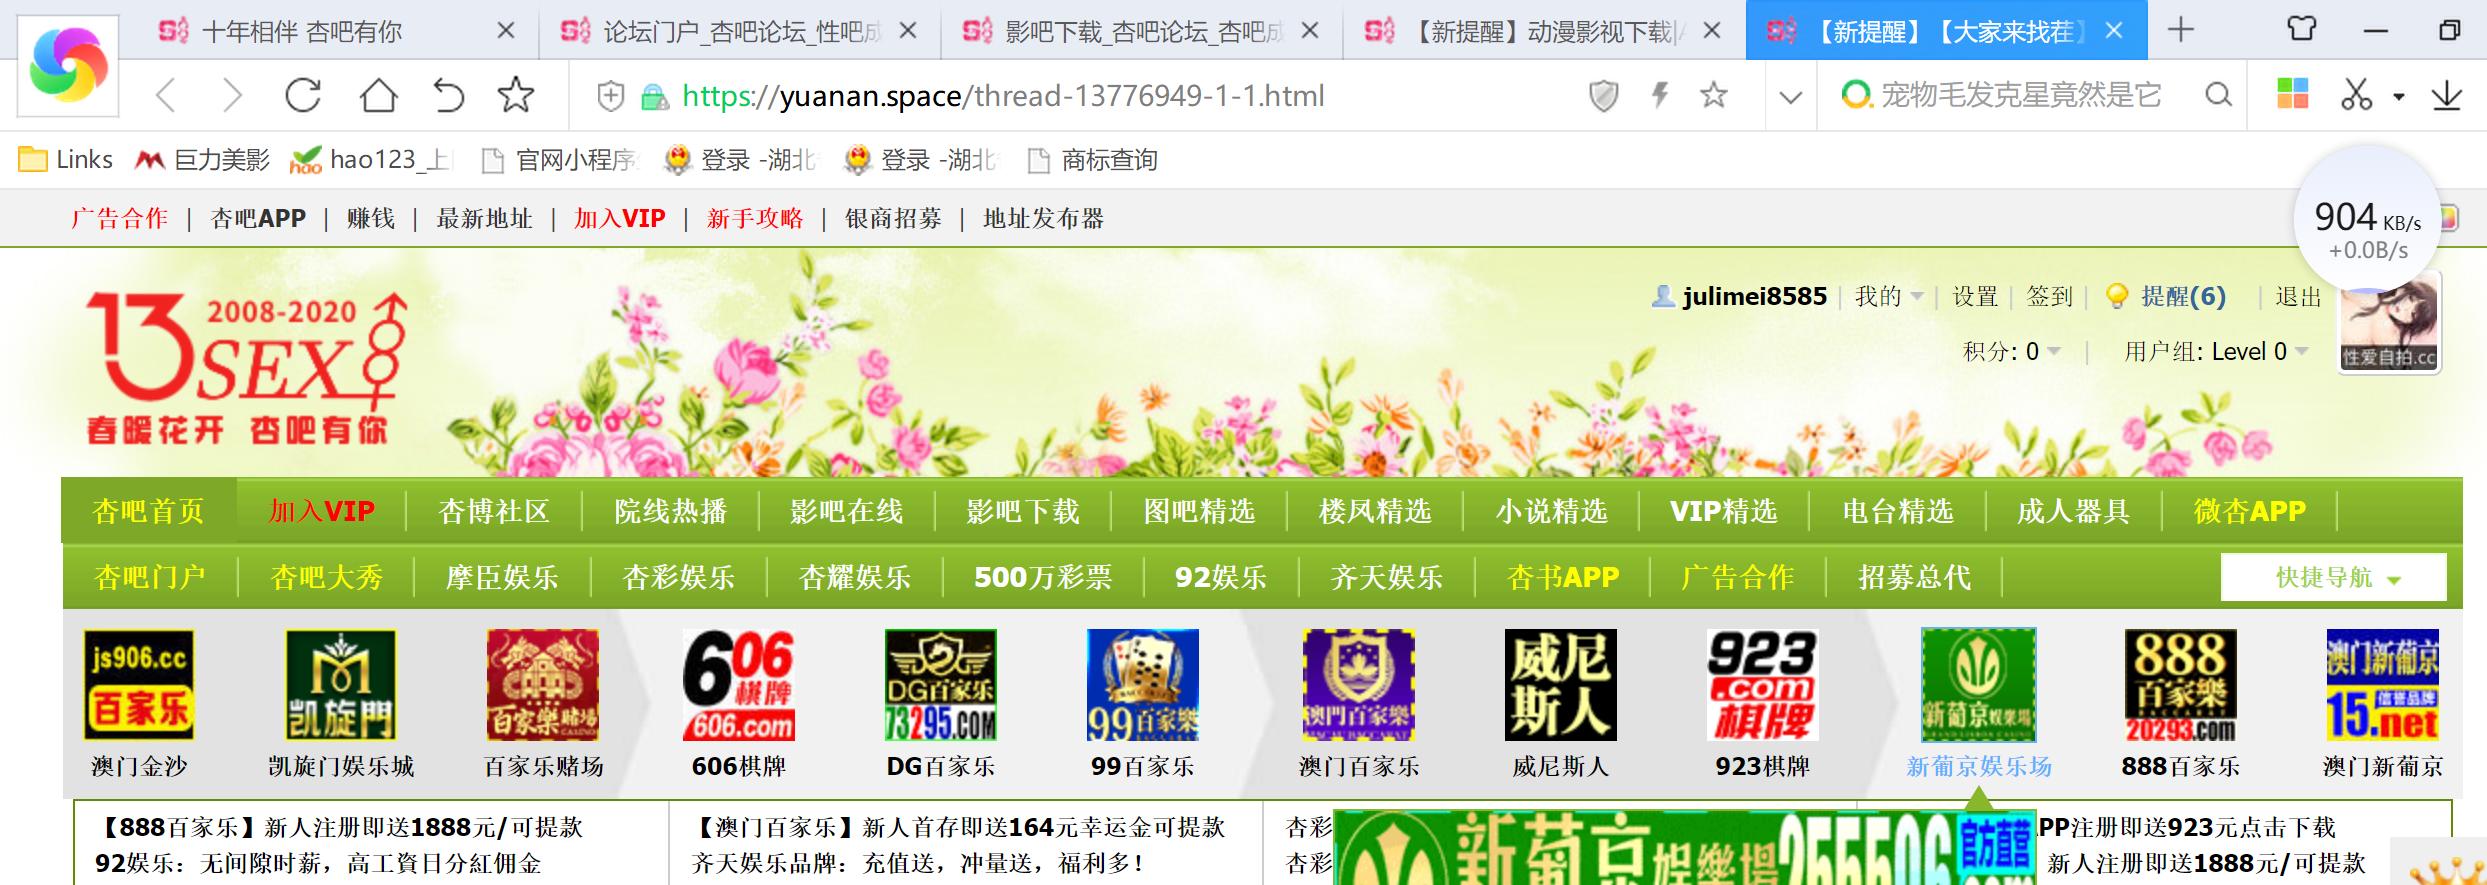Click the 360 browser colorful logo

coord(68,65)
